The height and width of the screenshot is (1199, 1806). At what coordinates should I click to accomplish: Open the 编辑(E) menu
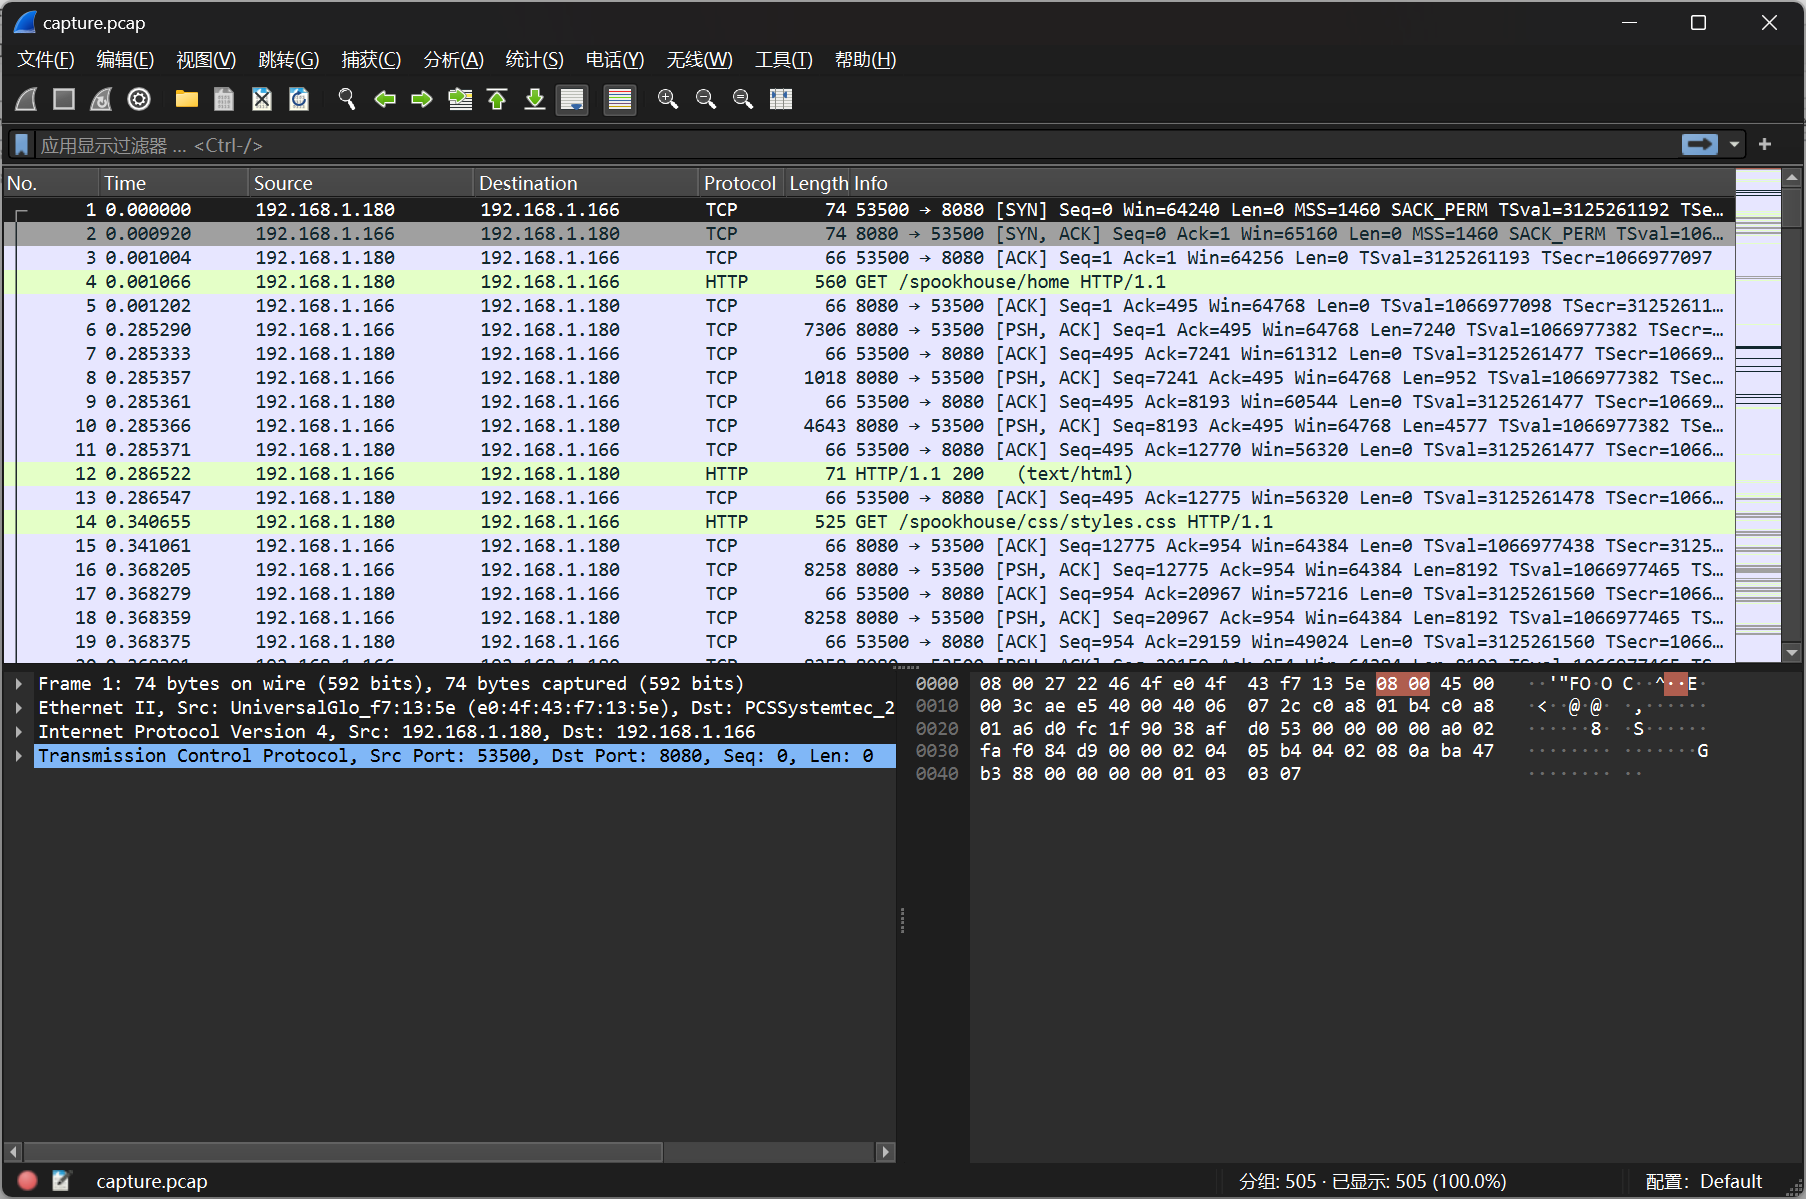(125, 60)
